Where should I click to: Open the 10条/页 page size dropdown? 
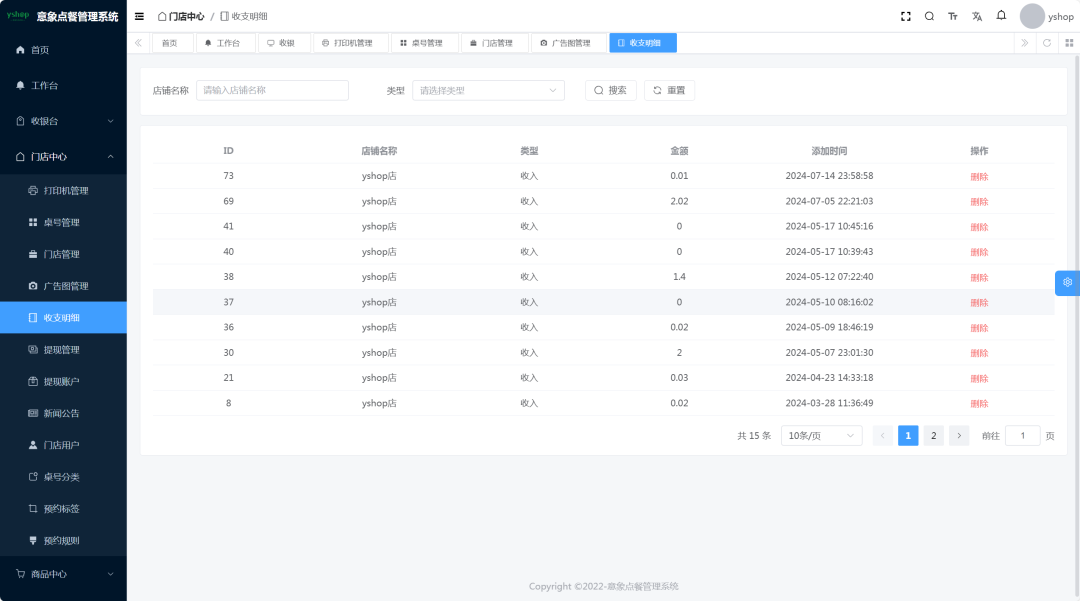tap(821, 436)
